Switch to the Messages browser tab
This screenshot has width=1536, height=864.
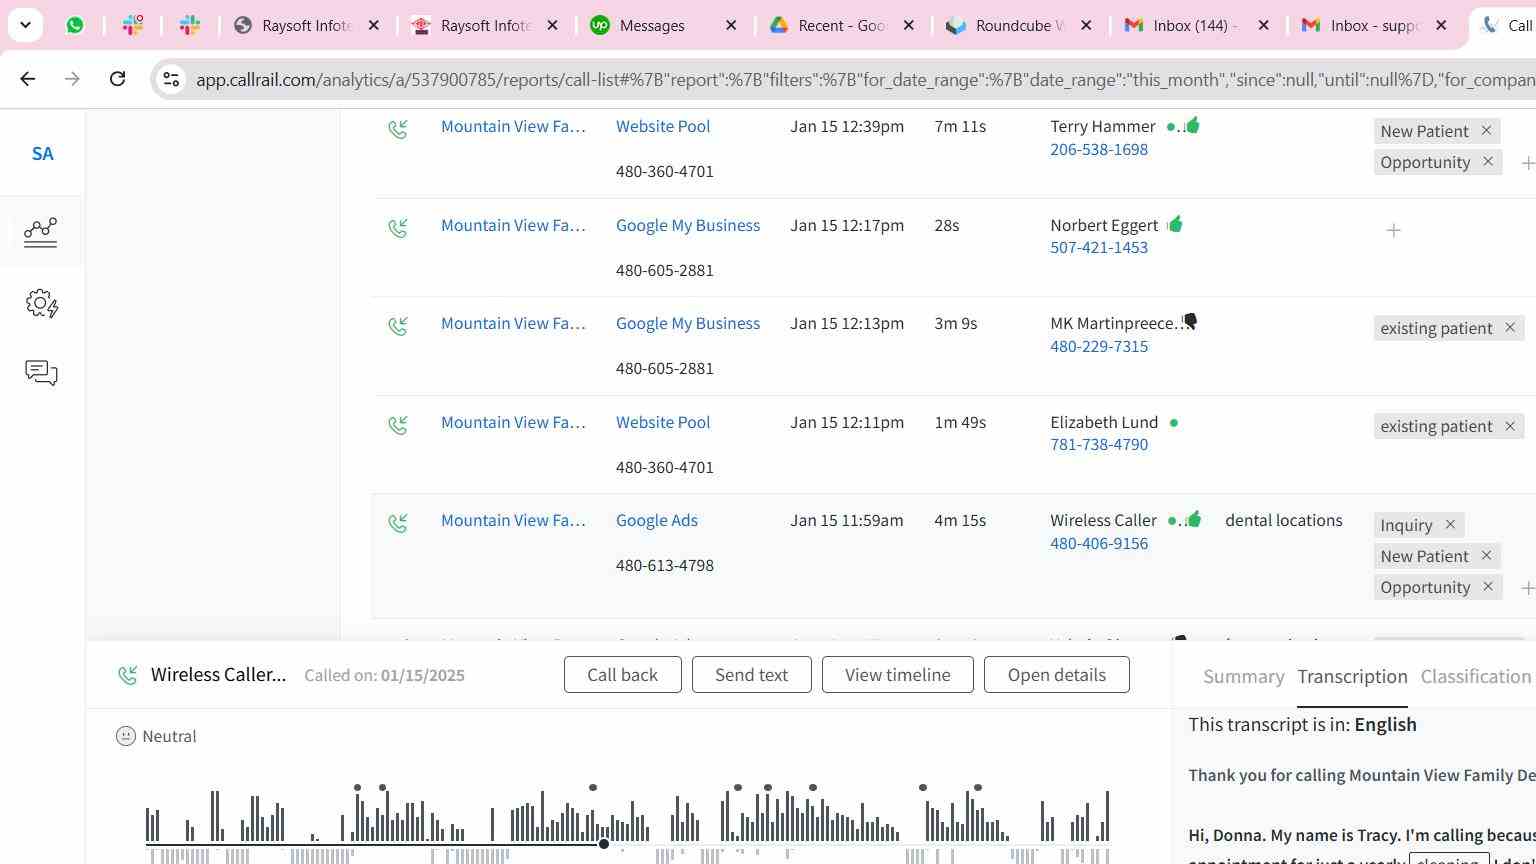[x=665, y=25]
